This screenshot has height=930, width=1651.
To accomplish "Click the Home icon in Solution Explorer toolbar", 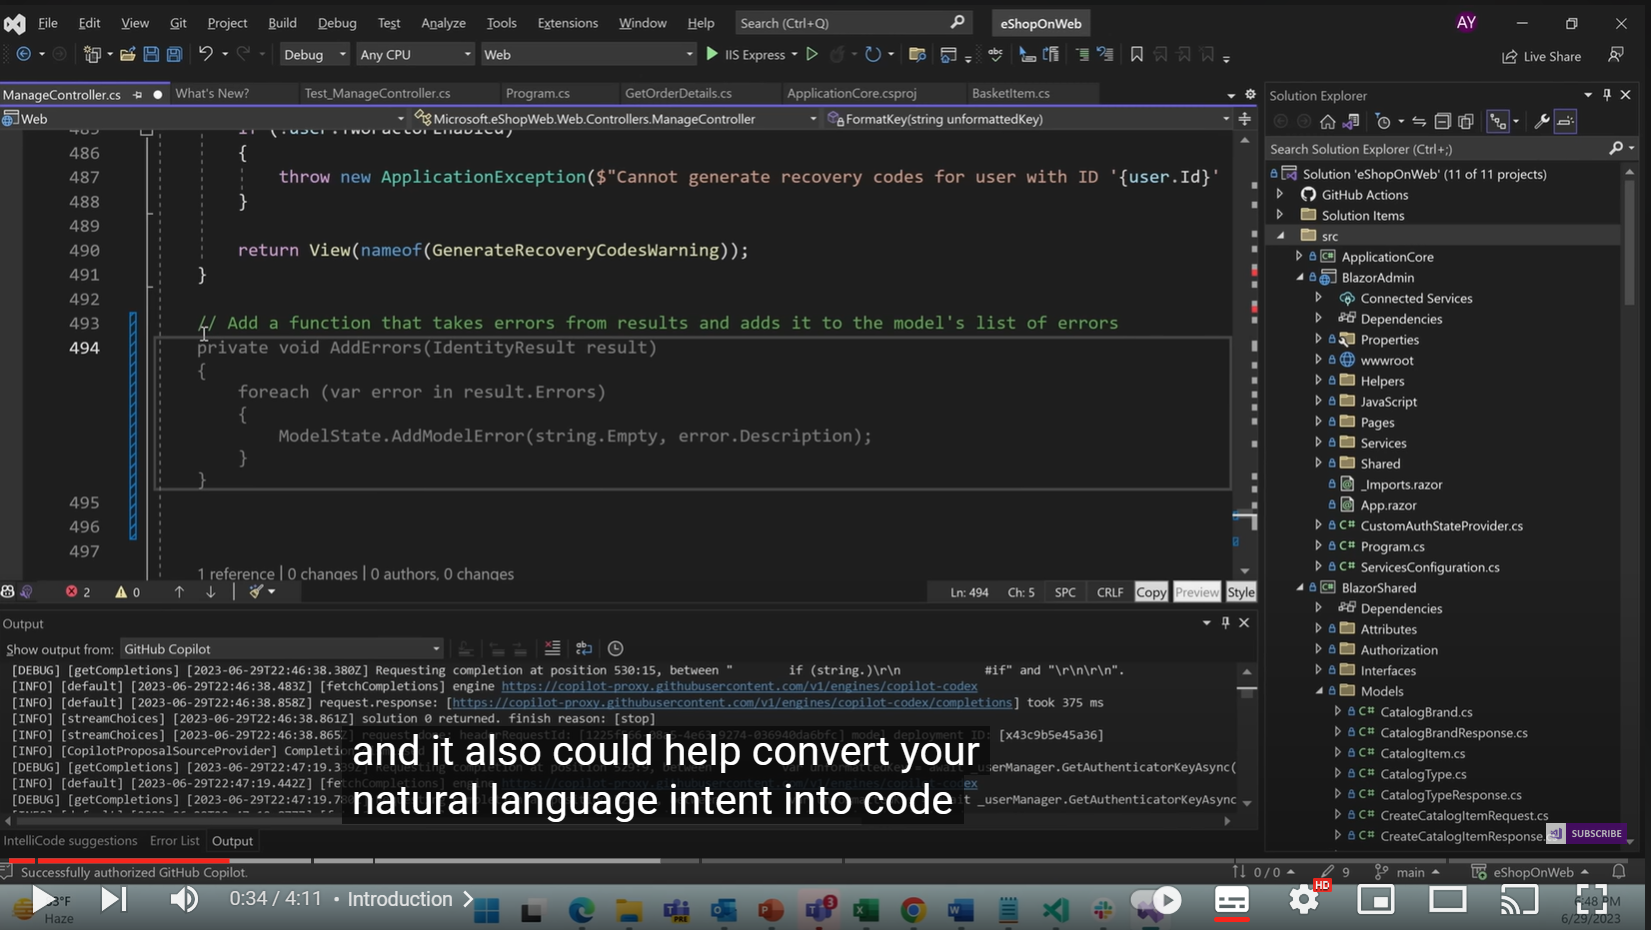I will click(1328, 121).
